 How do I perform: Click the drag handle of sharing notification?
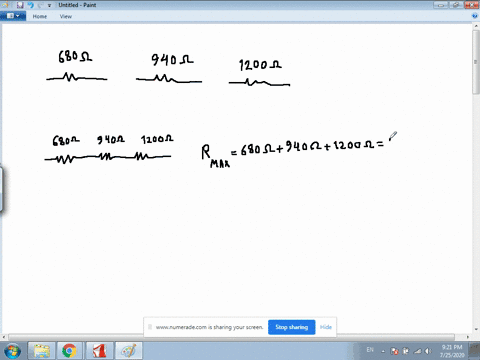point(150,327)
